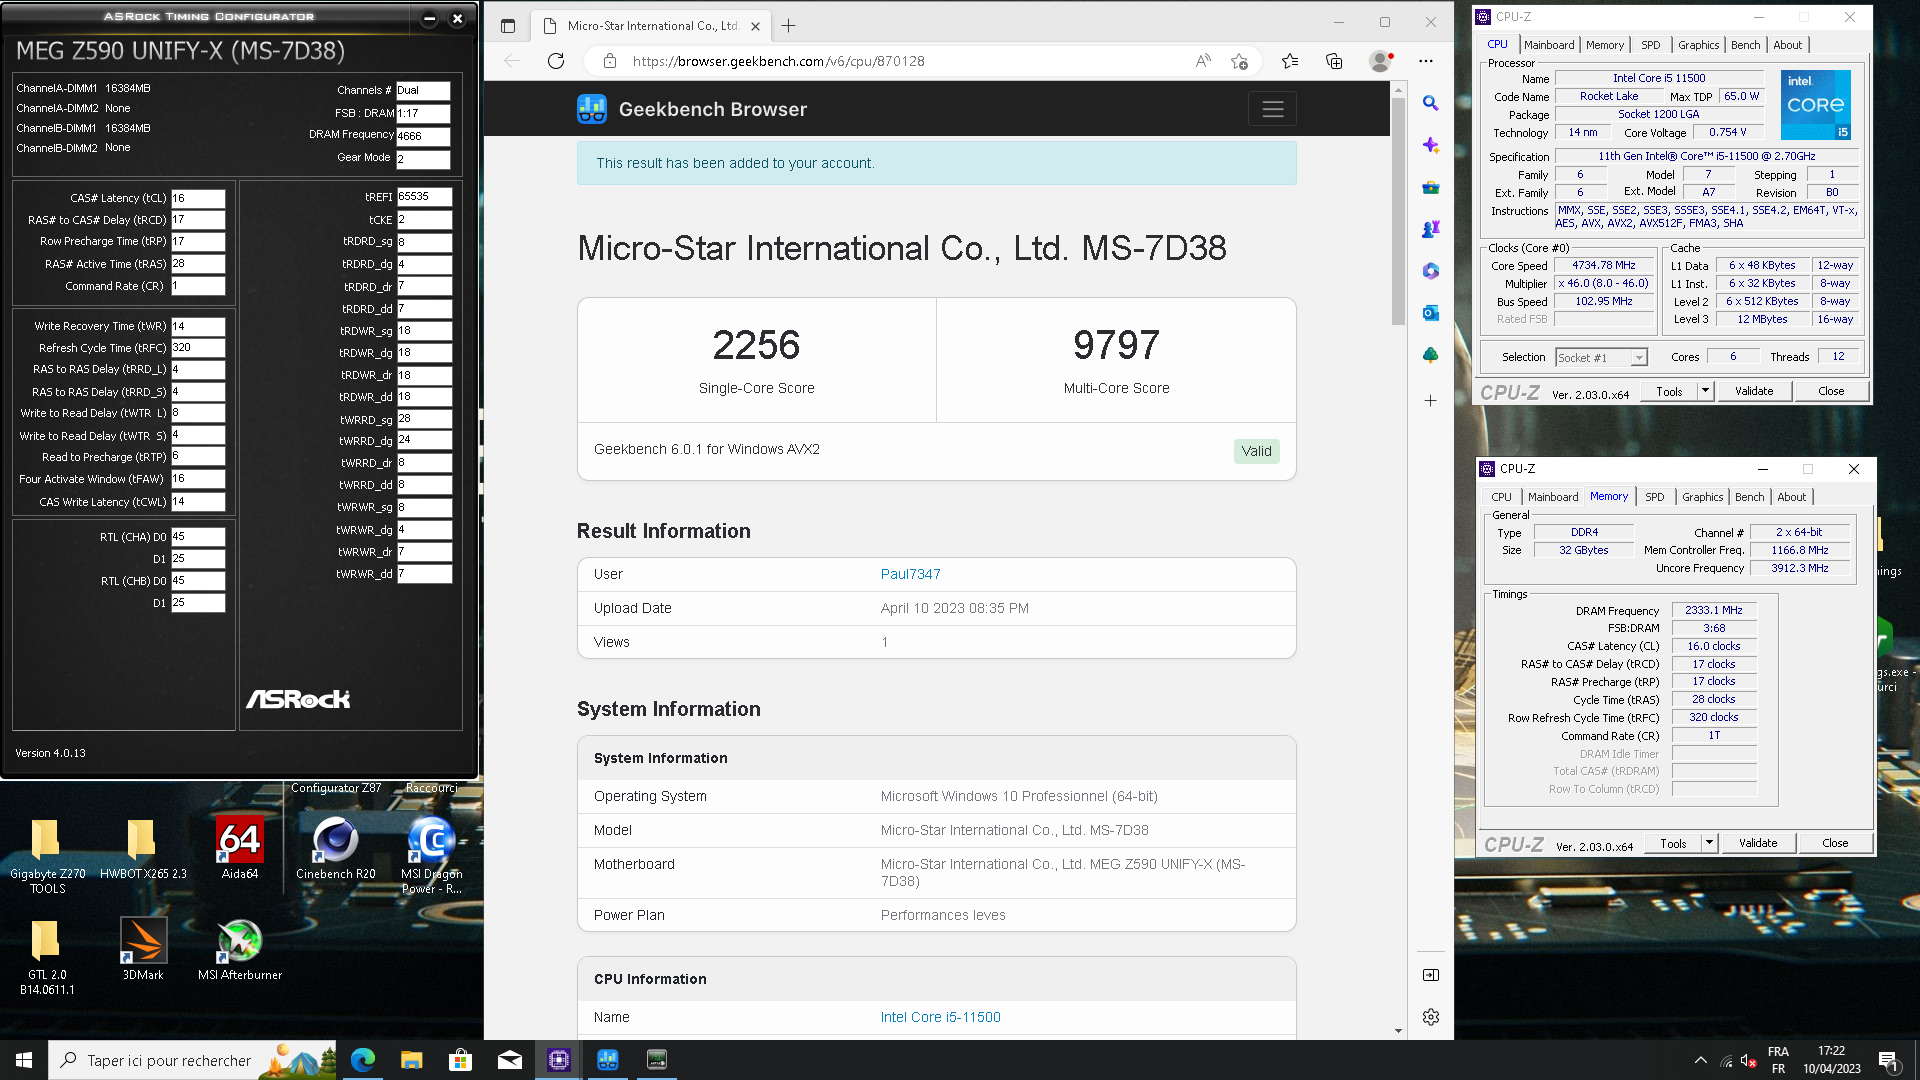The height and width of the screenshot is (1080, 1920).
Task: Open Tools dropdown arrow in memory CPU-Z
Action: point(1710,843)
